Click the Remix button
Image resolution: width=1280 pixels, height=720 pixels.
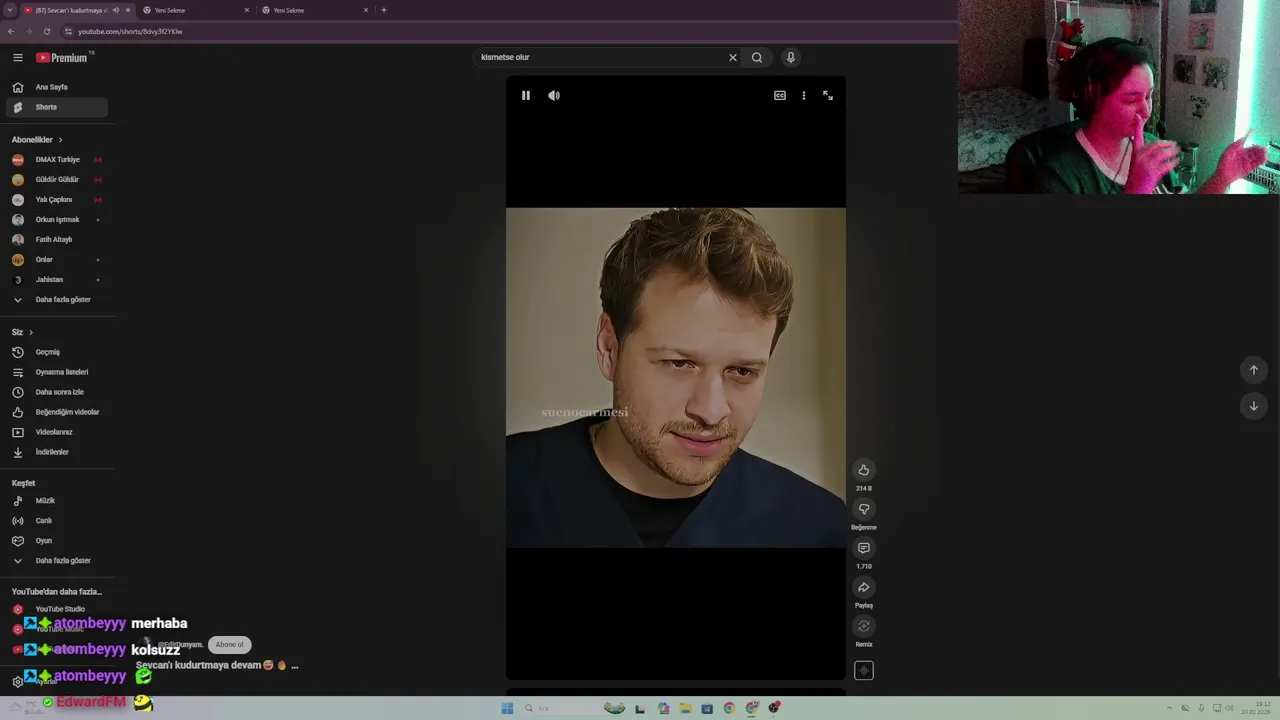pos(864,627)
